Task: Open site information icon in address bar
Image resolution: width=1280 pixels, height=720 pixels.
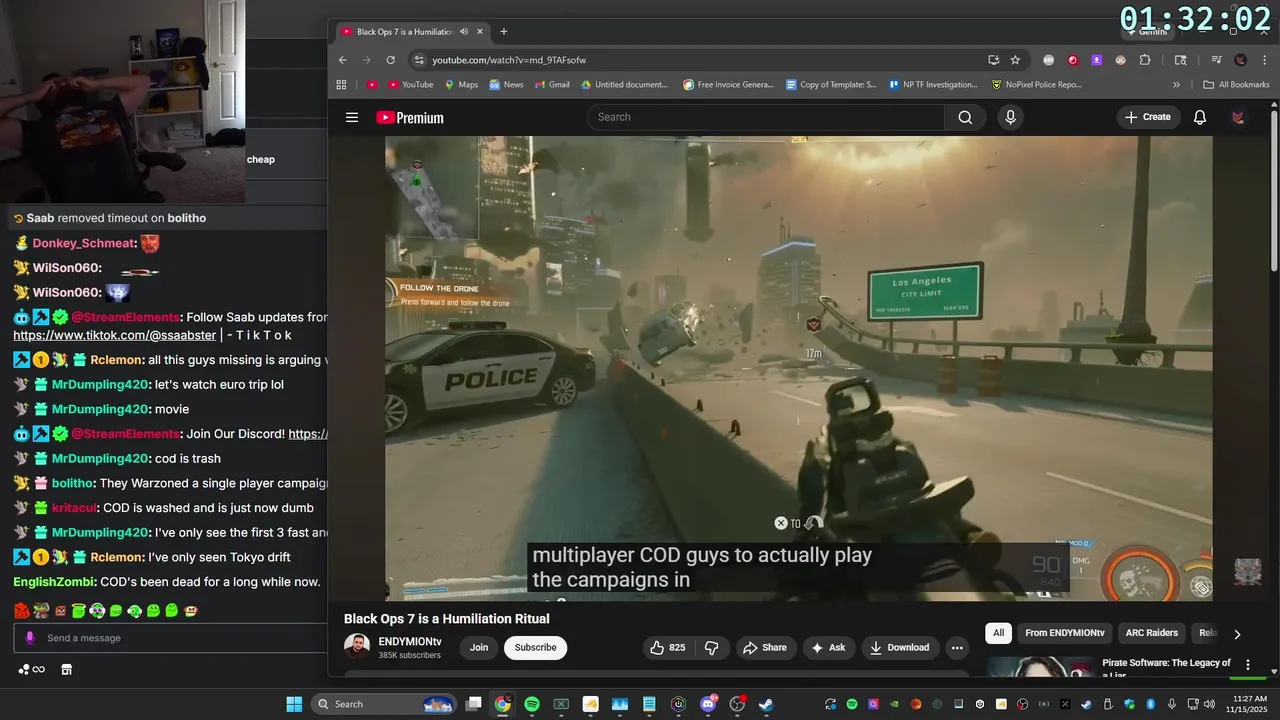Action: point(419,60)
